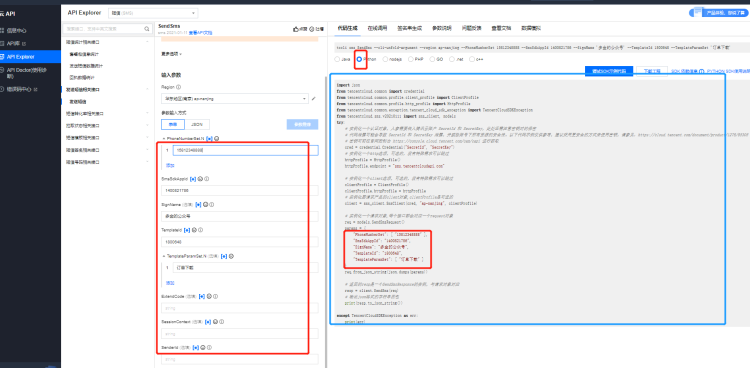Click [*] icon beside TemplateId
750x368 pixels.
point(187,230)
